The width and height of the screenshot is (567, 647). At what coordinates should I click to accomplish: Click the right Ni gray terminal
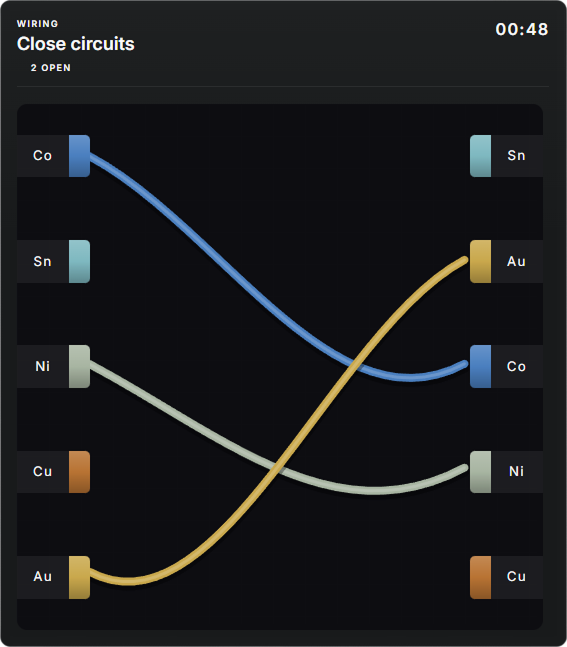[x=480, y=472]
